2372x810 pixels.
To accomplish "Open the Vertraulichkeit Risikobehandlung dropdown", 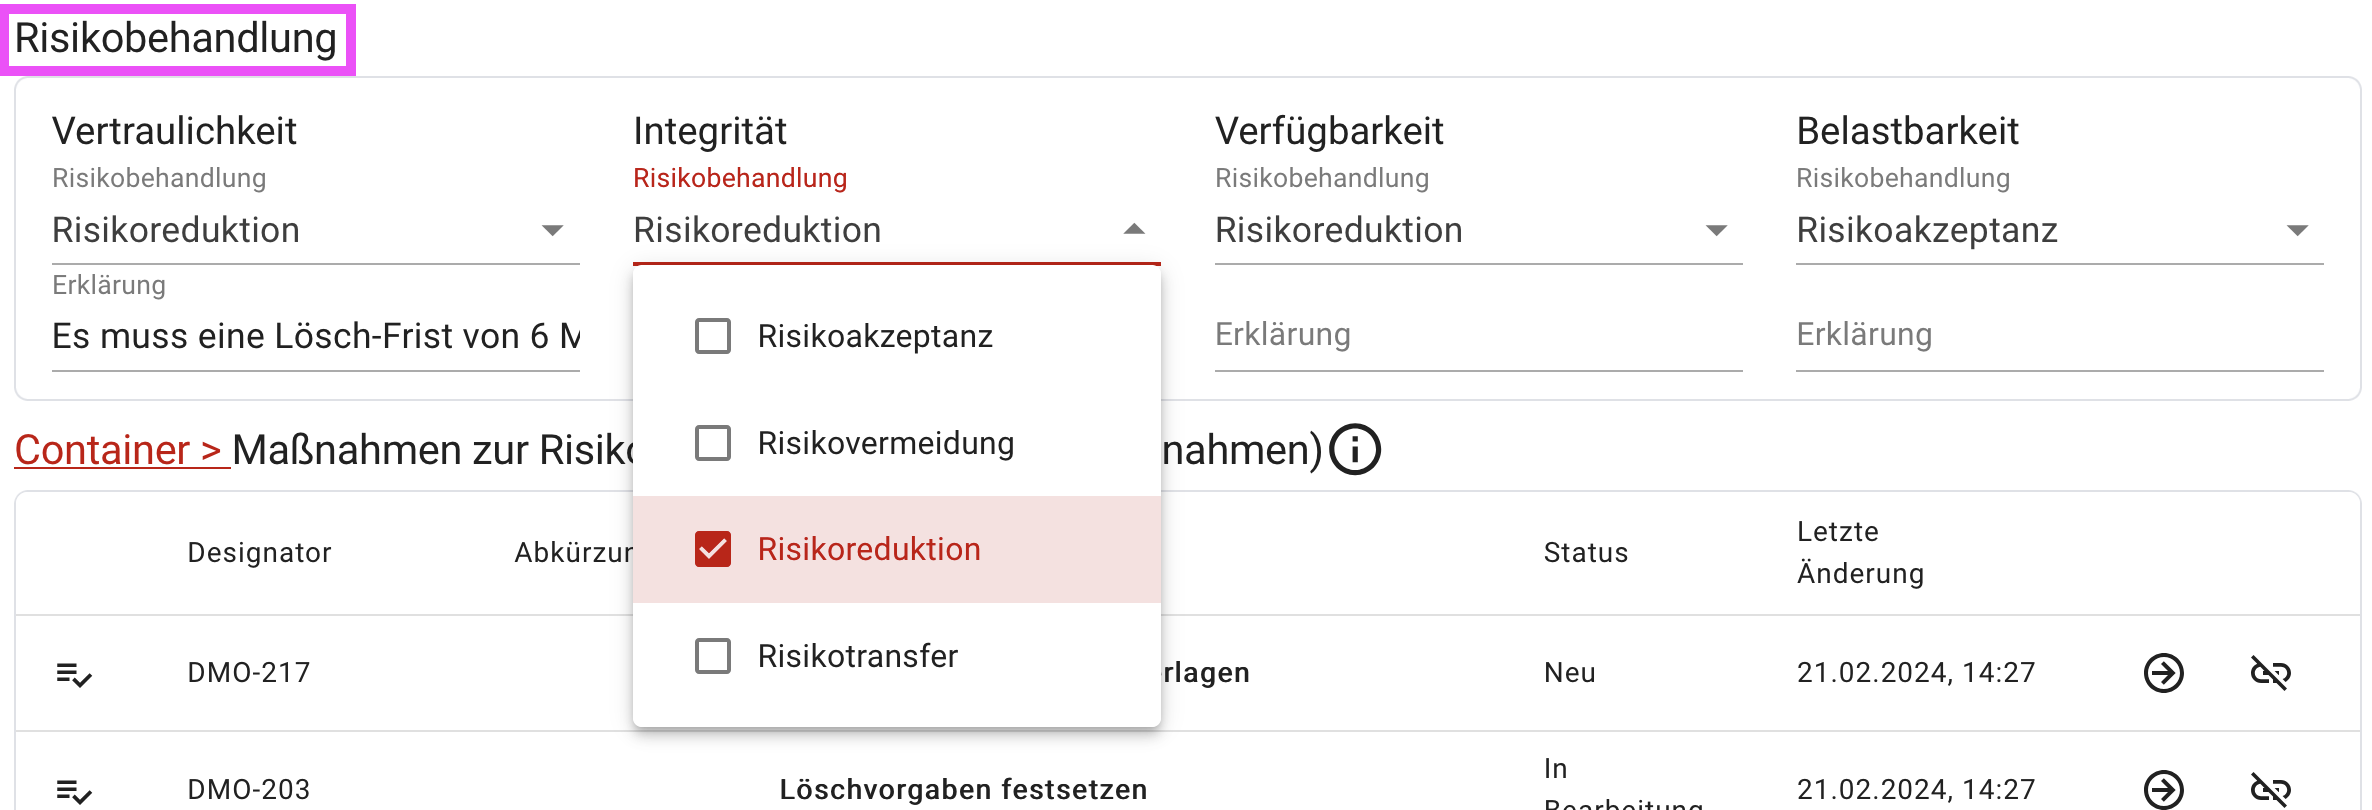I will 554,230.
